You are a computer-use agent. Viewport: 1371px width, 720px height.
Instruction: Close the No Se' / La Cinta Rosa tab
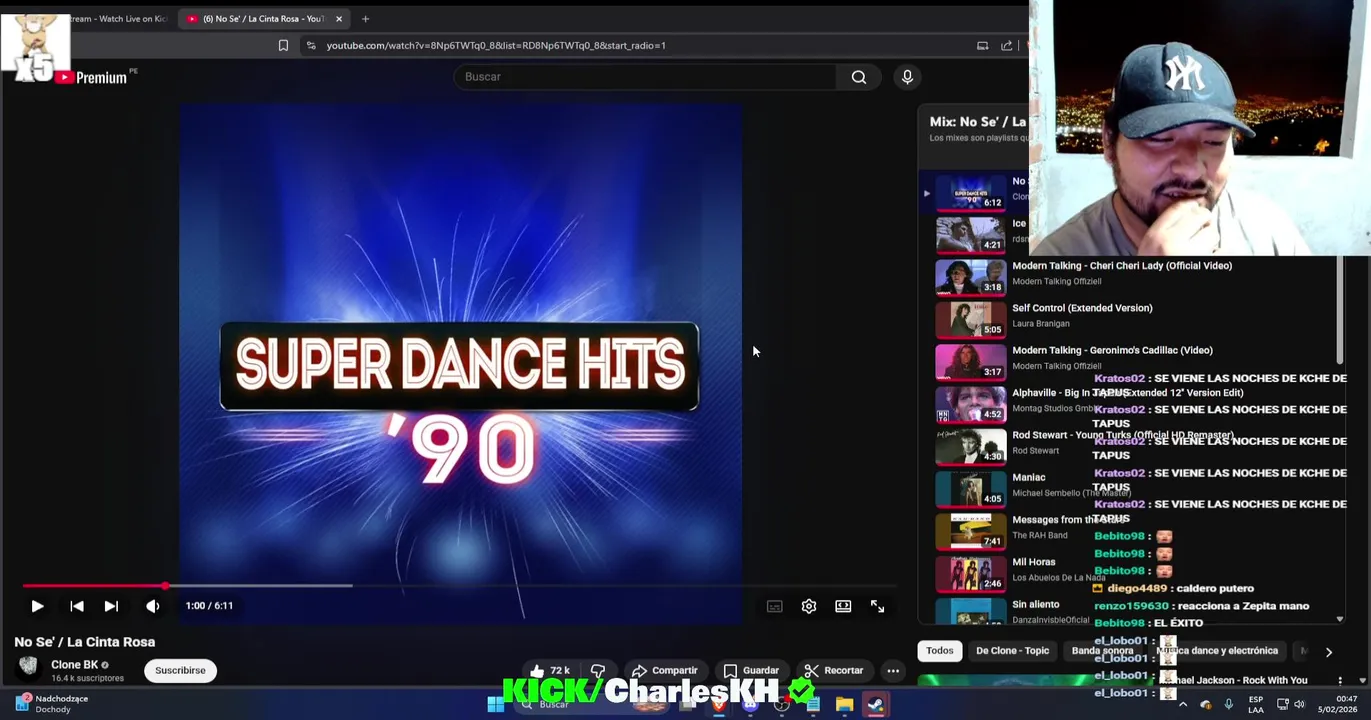[339, 18]
